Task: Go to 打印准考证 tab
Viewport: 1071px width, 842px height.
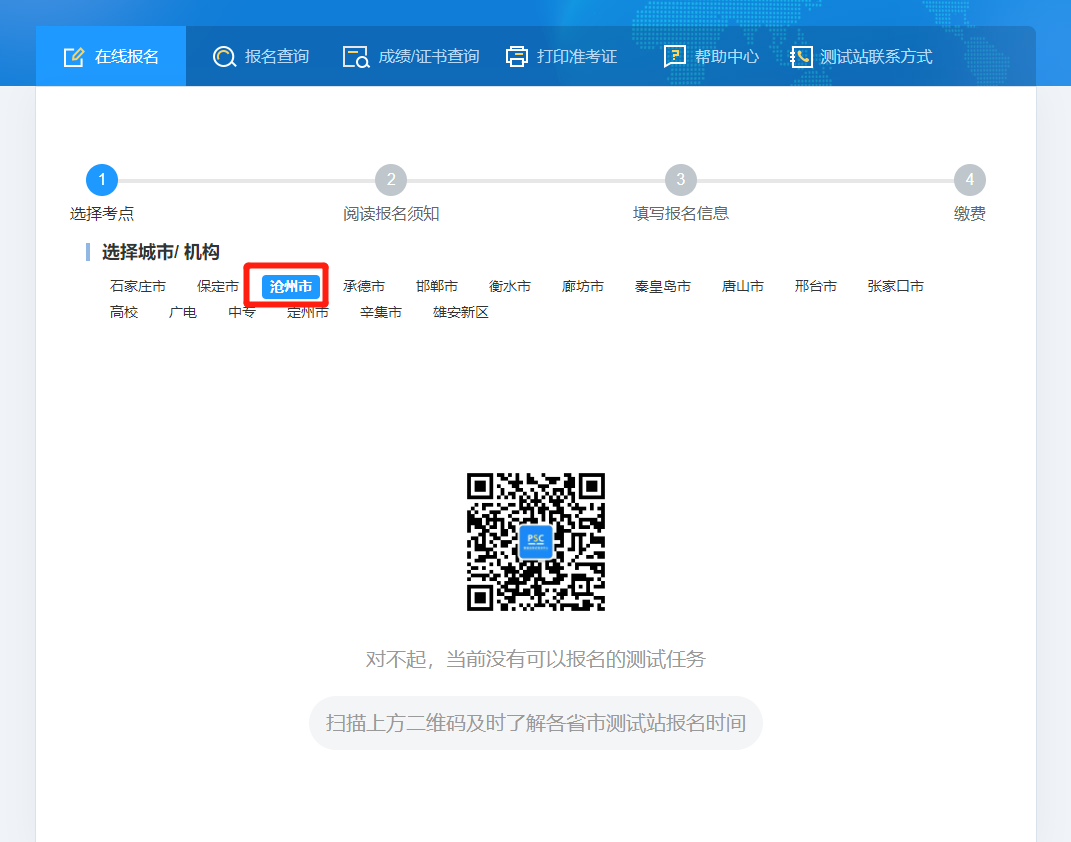Action: click(561, 56)
